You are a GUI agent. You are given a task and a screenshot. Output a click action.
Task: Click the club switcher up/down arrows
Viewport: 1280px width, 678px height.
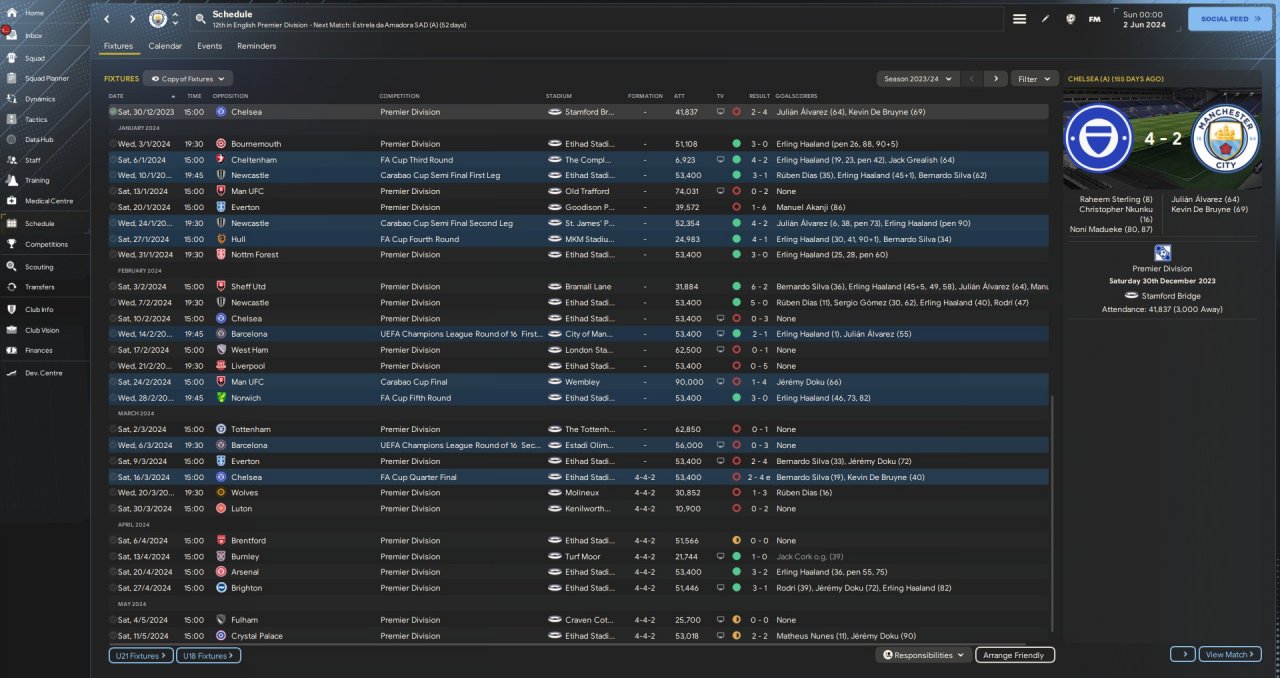coord(176,19)
